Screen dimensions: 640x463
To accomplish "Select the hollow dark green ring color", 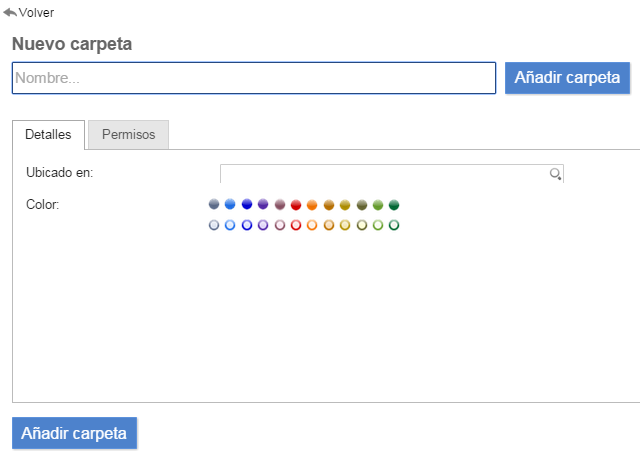I will (394, 225).
